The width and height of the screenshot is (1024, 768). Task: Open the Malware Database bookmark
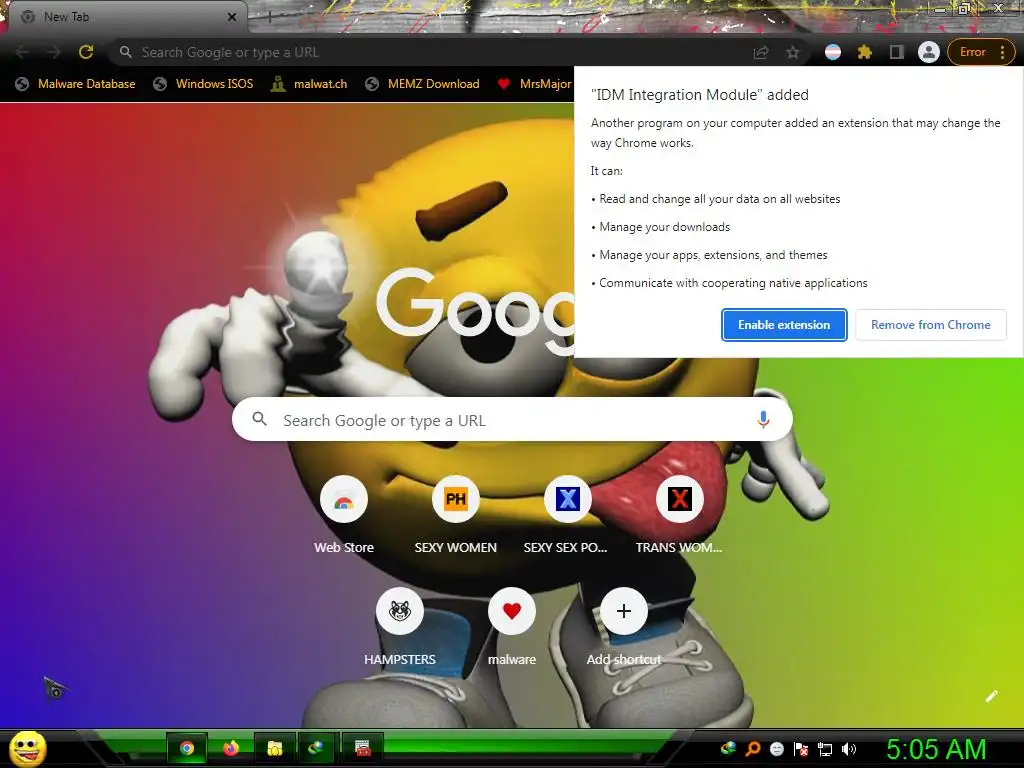76,84
